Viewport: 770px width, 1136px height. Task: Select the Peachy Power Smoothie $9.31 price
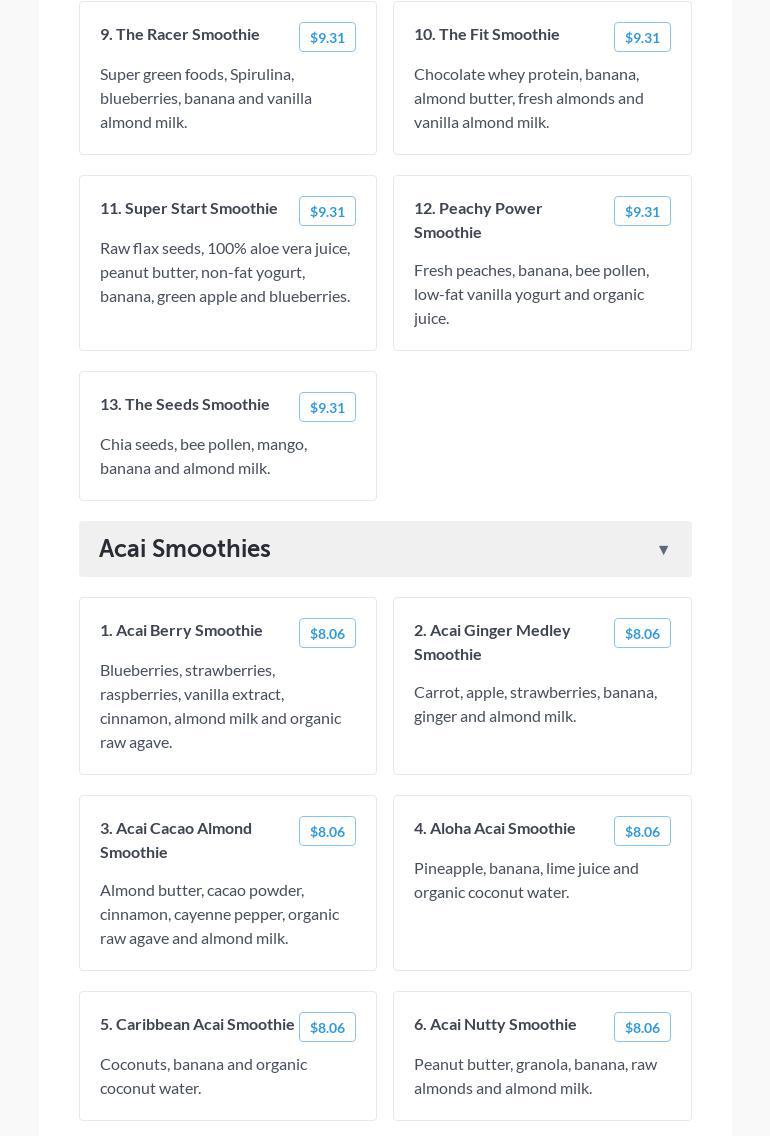(642, 211)
